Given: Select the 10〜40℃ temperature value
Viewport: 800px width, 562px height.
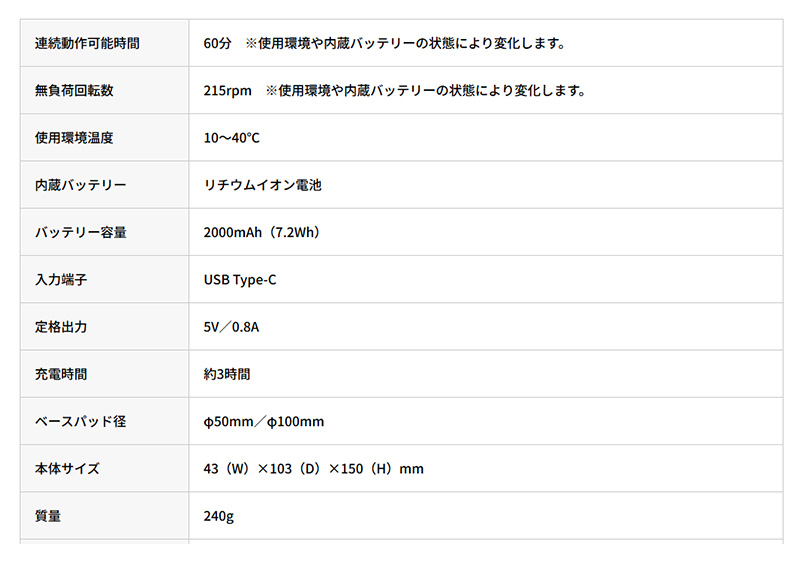Looking at the screenshot, I should [x=231, y=138].
